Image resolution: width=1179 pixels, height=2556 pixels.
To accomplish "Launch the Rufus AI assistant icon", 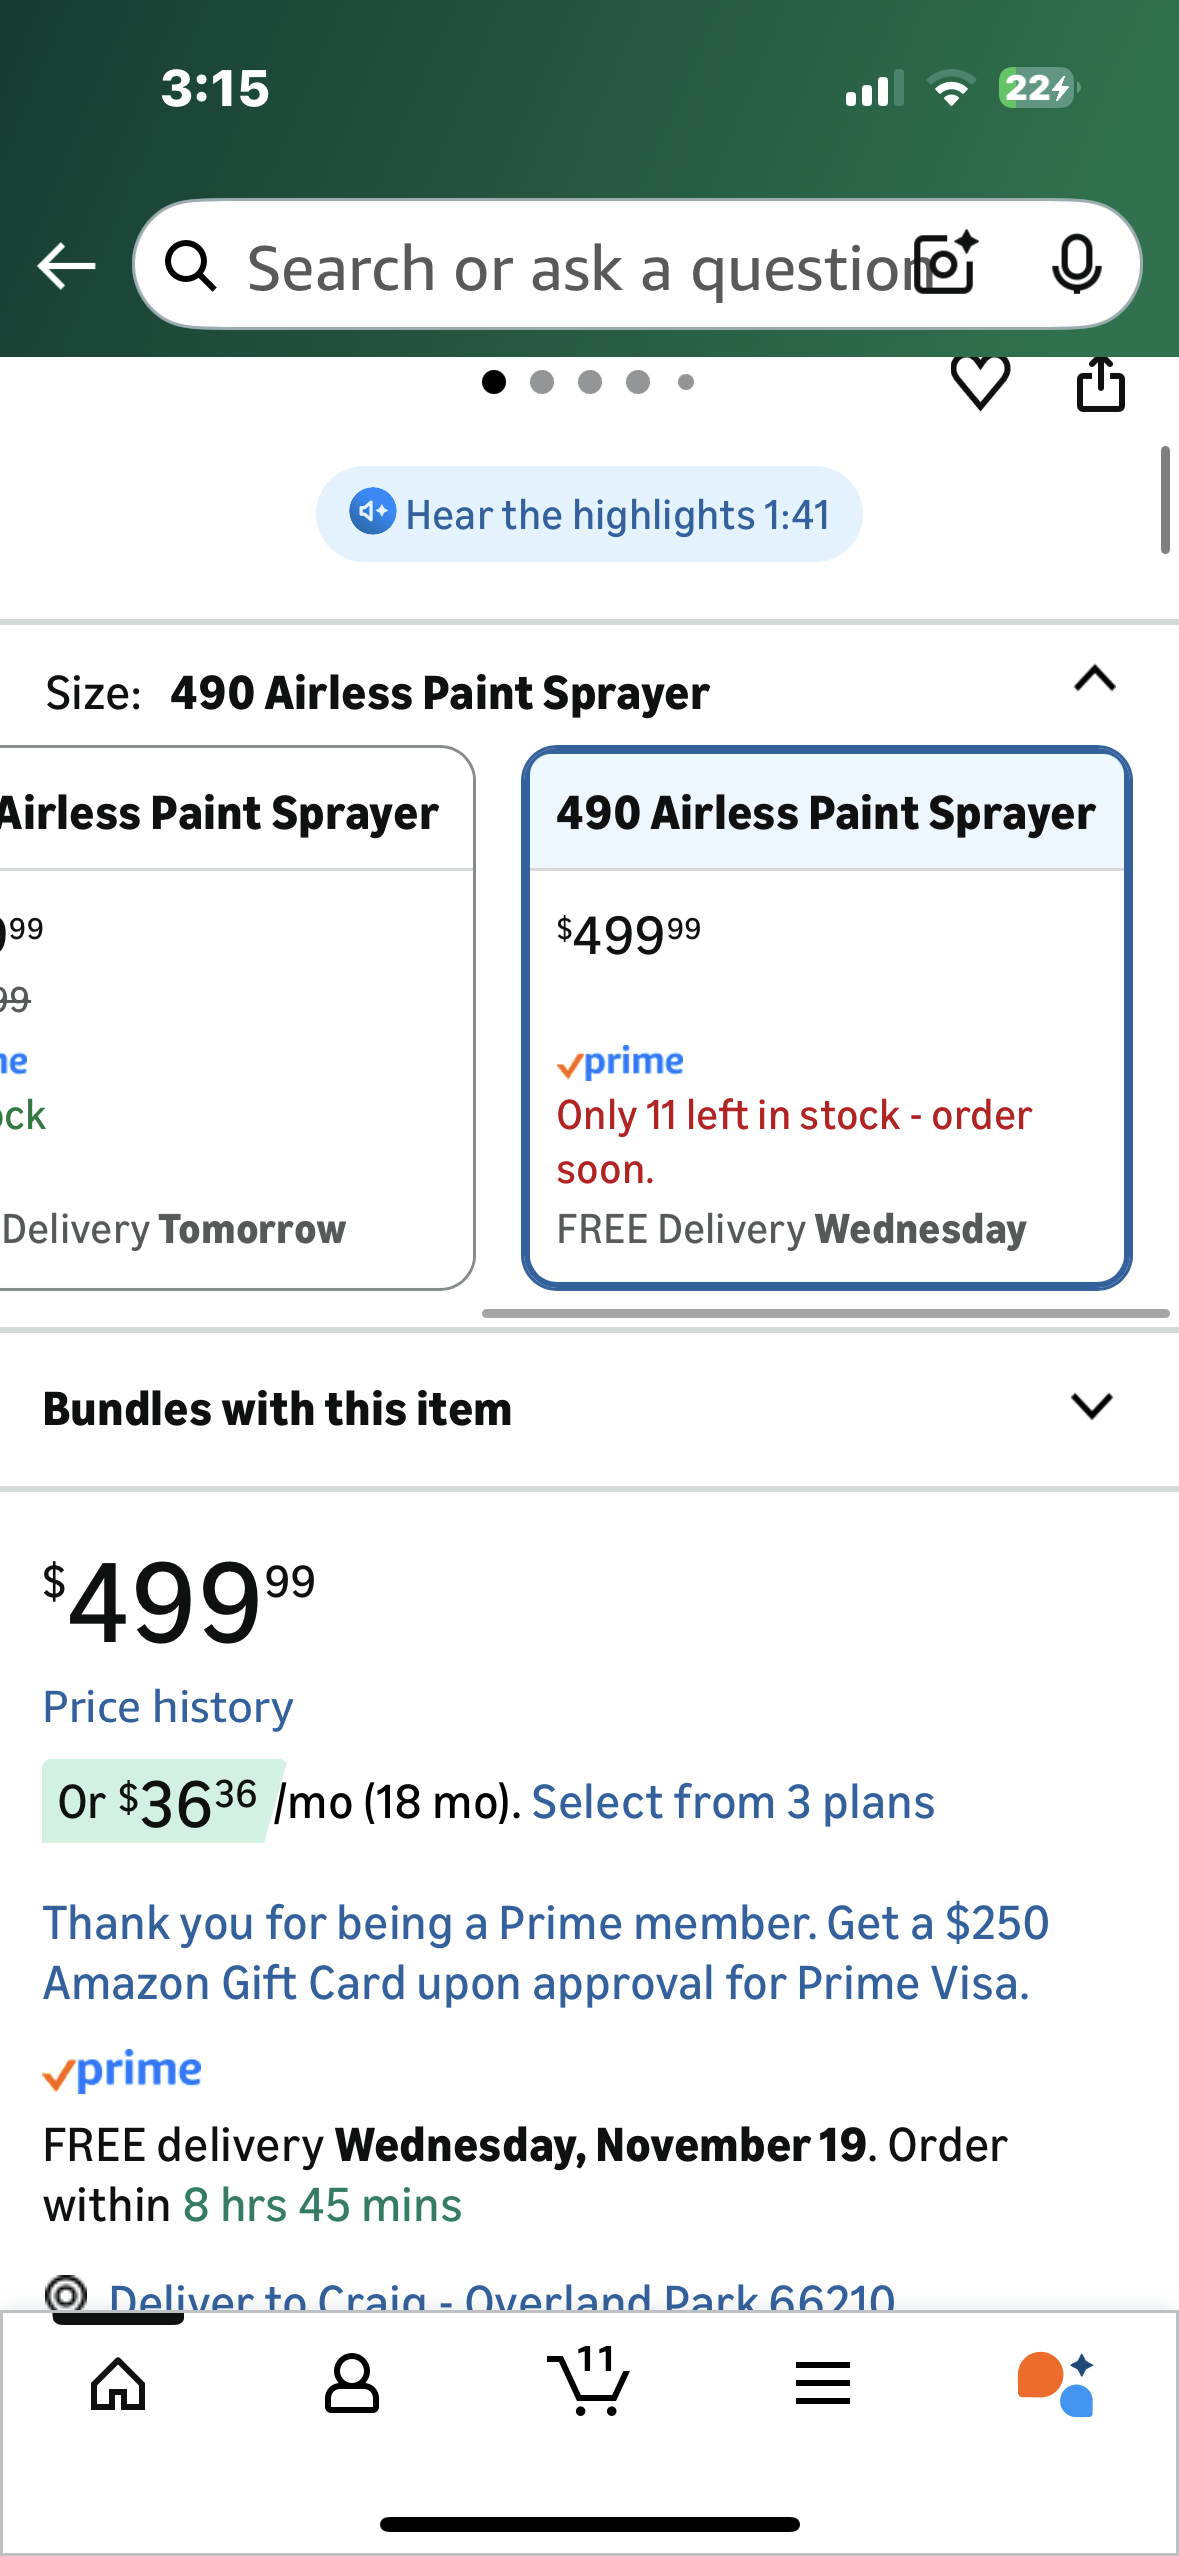I will (1056, 2384).
